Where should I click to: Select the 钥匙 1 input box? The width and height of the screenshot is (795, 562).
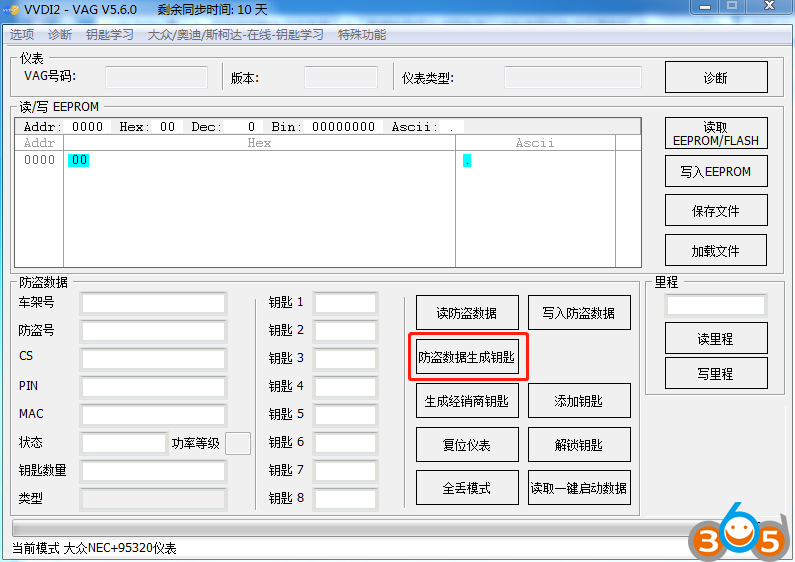pos(346,303)
